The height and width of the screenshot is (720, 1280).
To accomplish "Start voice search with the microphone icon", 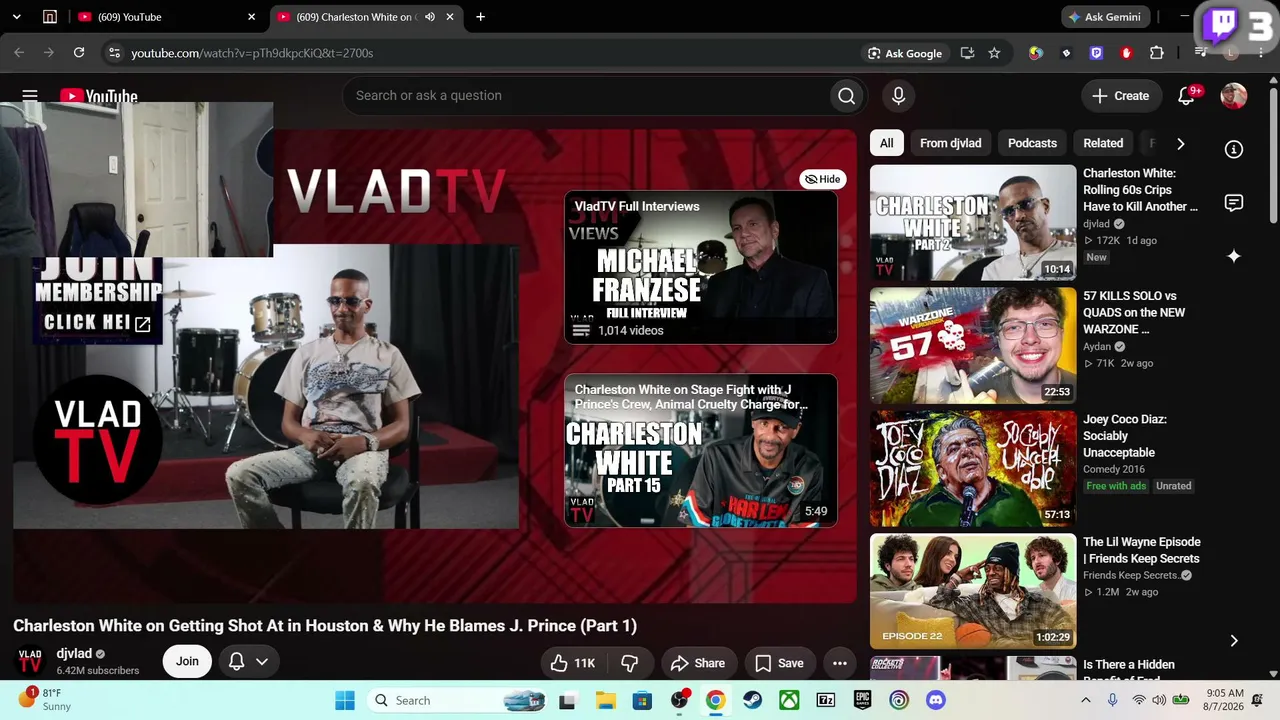I will [x=898, y=96].
